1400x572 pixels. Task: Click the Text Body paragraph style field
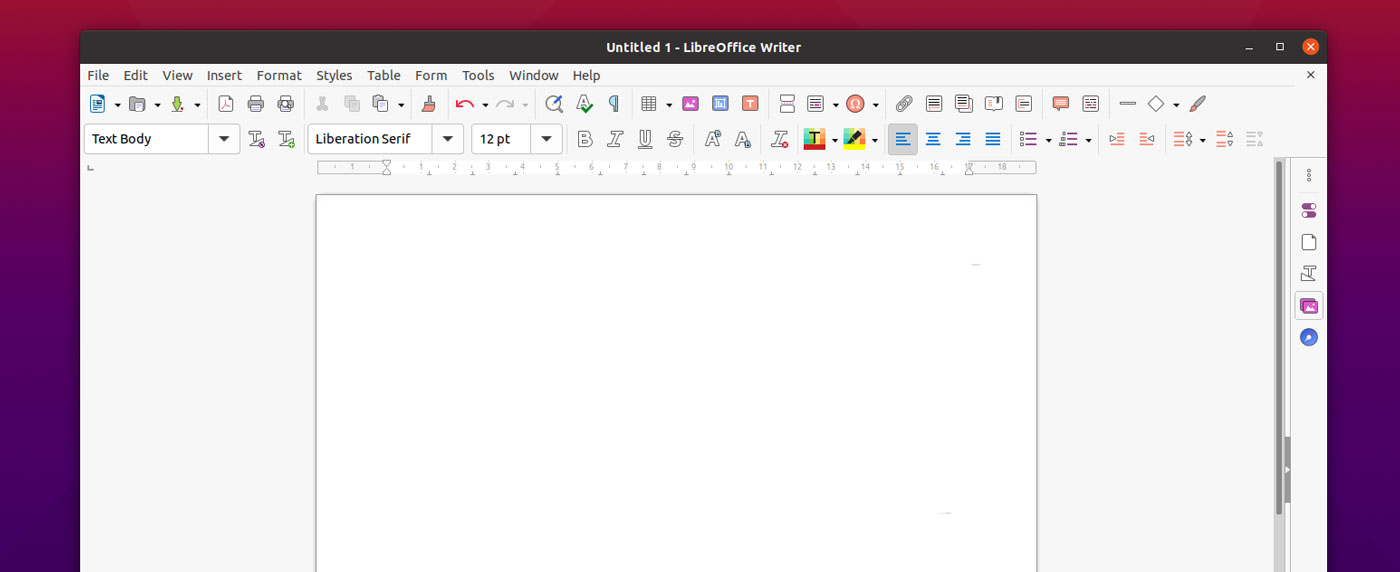[x=147, y=139]
